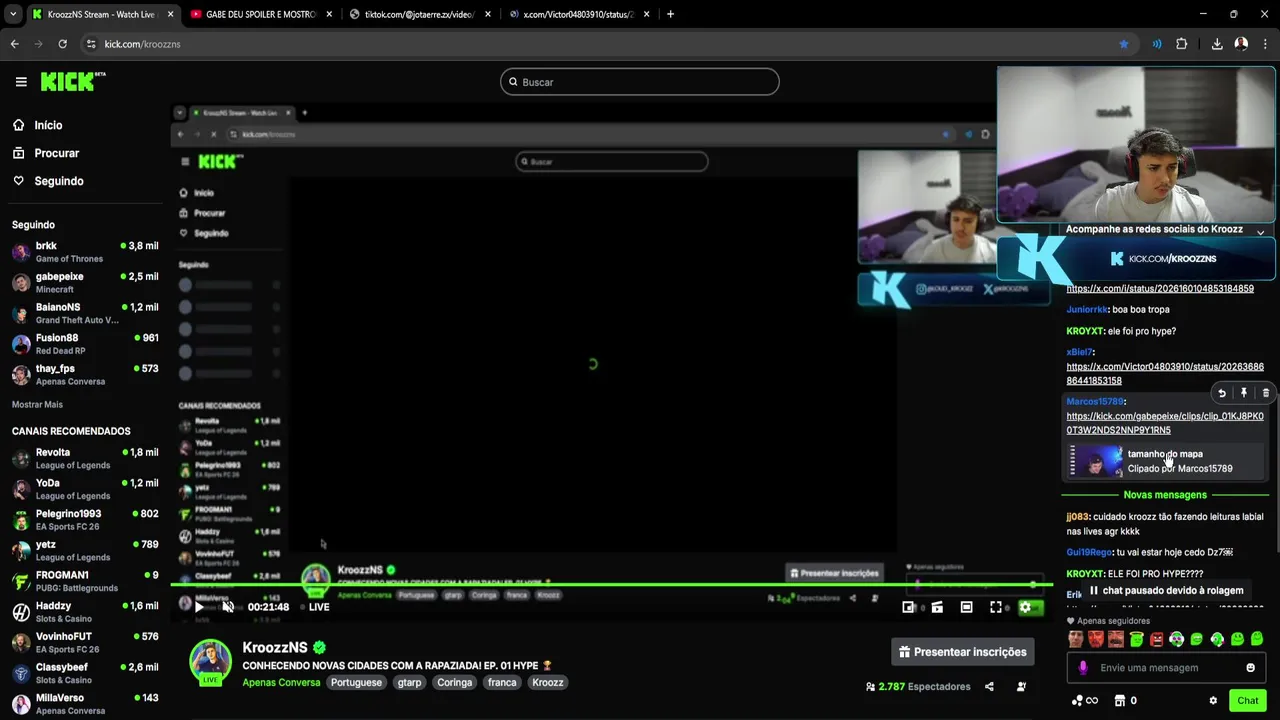Screen dimensions: 1280x720
Task: Click the Buscar search field
Action: (640, 82)
